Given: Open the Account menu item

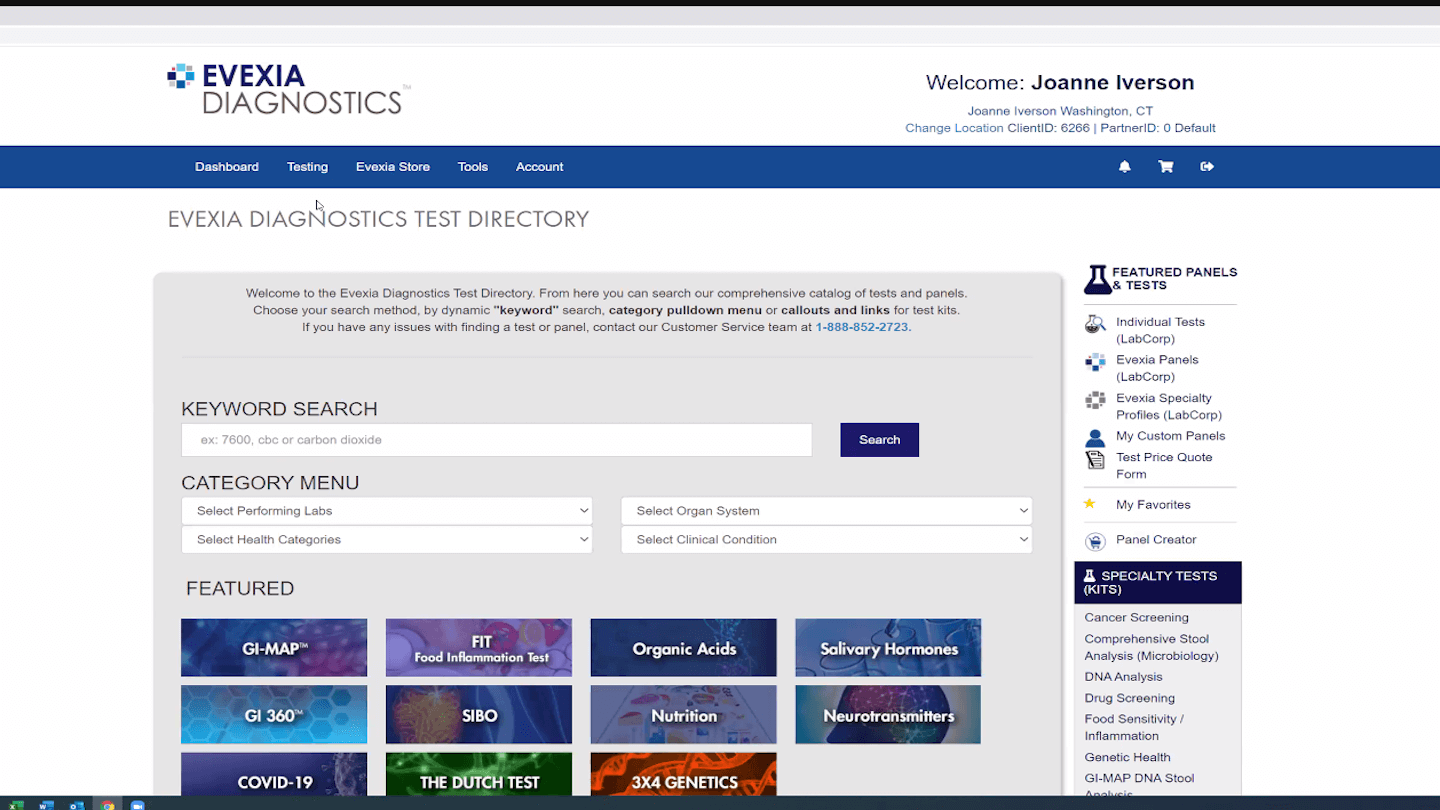Looking at the screenshot, I should pos(539,167).
